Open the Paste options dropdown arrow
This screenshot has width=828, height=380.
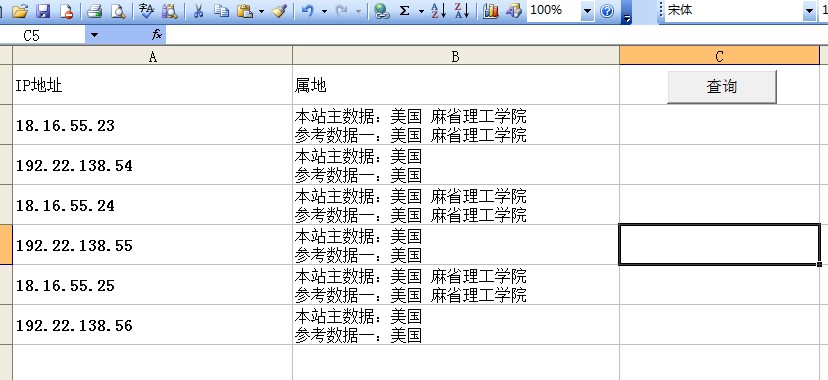coord(261,11)
